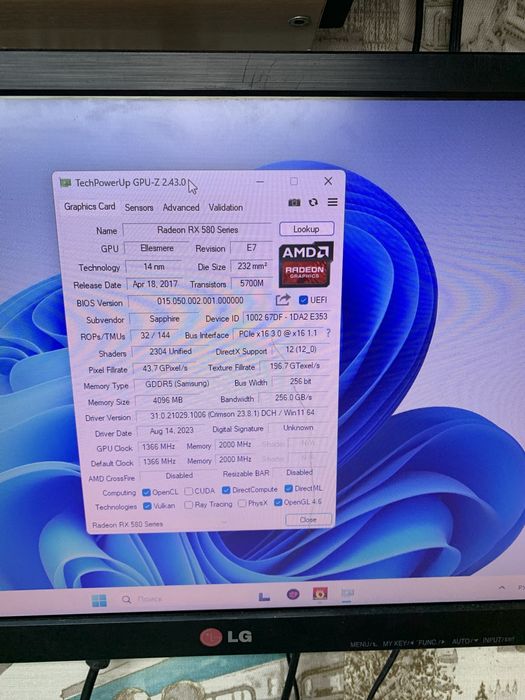Click the GPU field showing Ellesmere
This screenshot has width=525, height=700.
(x=156, y=248)
